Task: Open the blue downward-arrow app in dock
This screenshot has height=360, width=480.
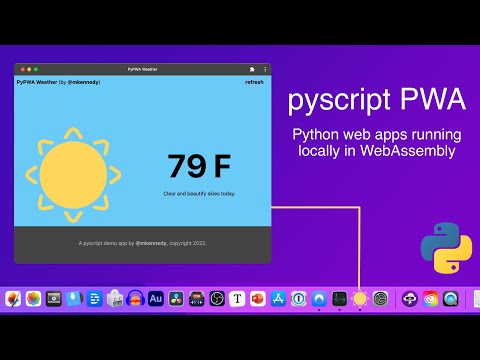Action: click(x=74, y=299)
